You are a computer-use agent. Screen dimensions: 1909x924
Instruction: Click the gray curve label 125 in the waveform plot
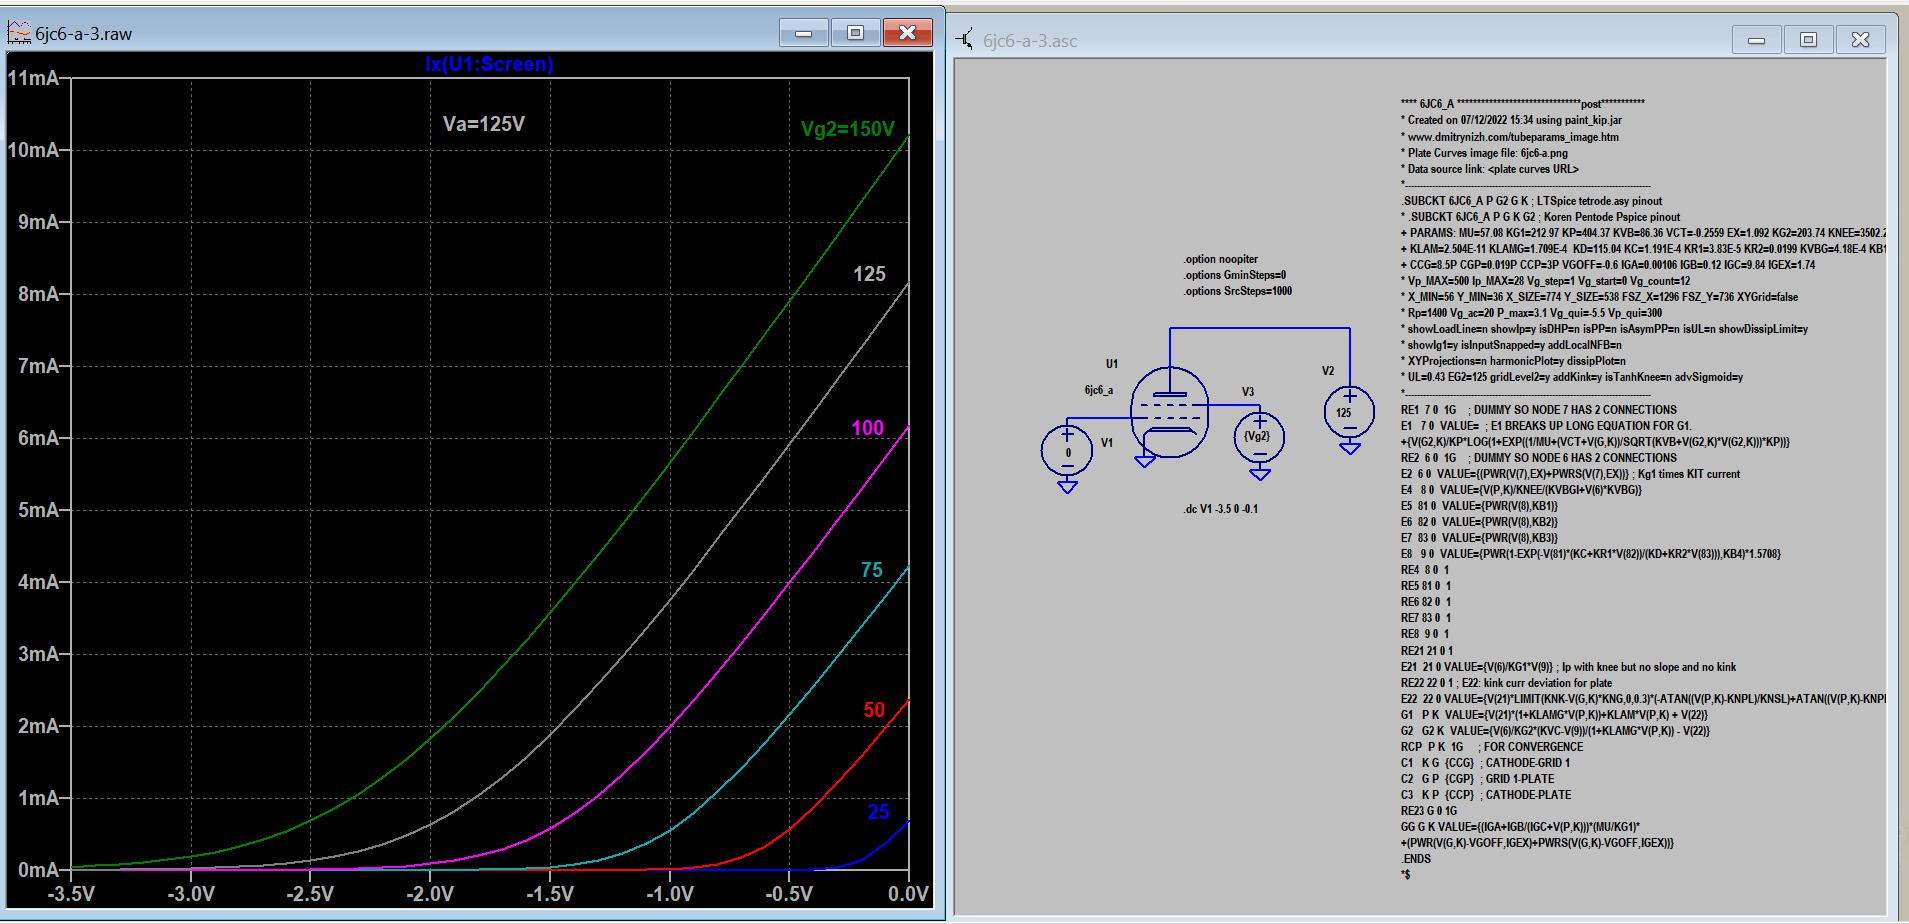[x=869, y=274]
